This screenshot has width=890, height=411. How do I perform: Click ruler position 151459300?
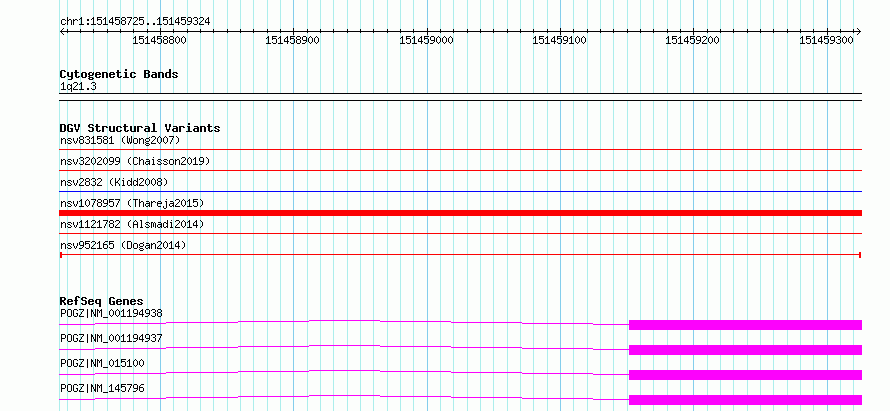click(x=826, y=40)
